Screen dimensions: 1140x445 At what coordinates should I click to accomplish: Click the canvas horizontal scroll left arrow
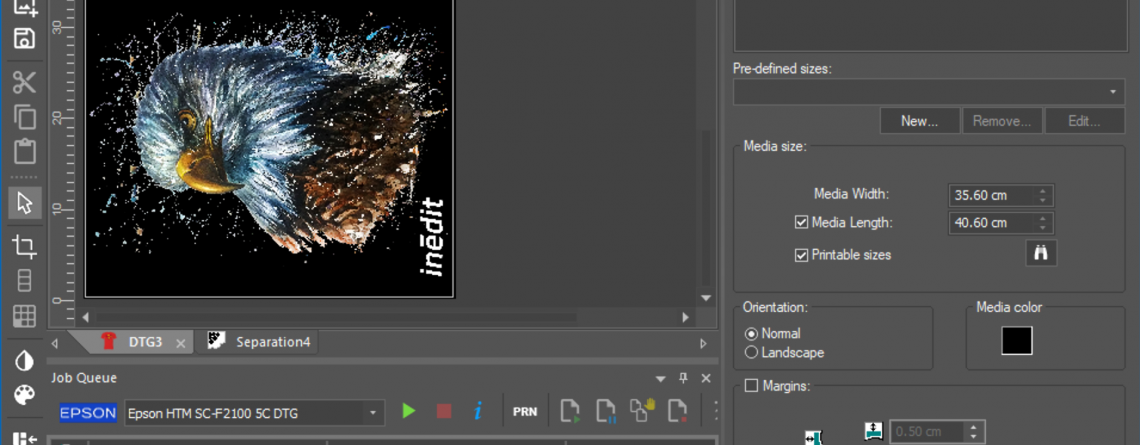coord(86,318)
